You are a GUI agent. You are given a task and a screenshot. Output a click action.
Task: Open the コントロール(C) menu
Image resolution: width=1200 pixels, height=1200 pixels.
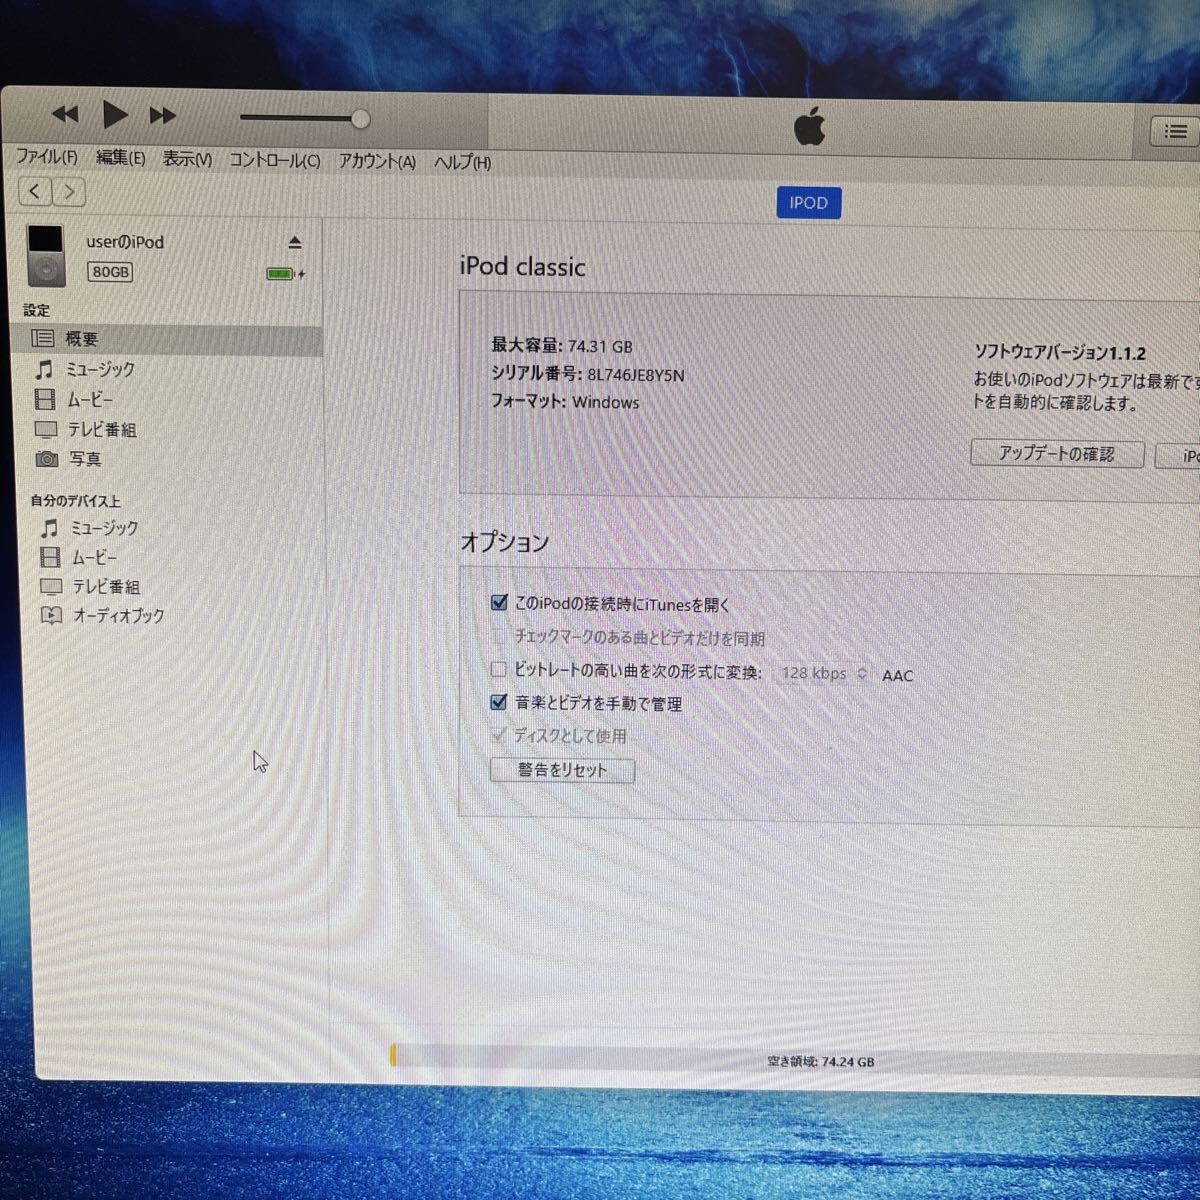pos(275,160)
